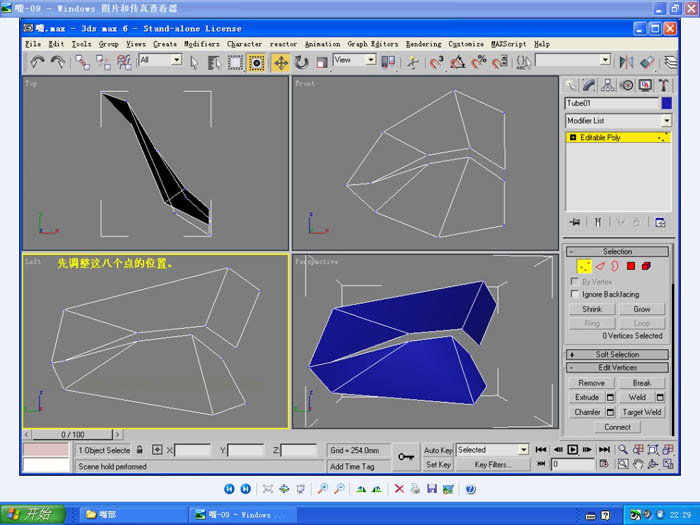Open the Rendering menu

(423, 44)
